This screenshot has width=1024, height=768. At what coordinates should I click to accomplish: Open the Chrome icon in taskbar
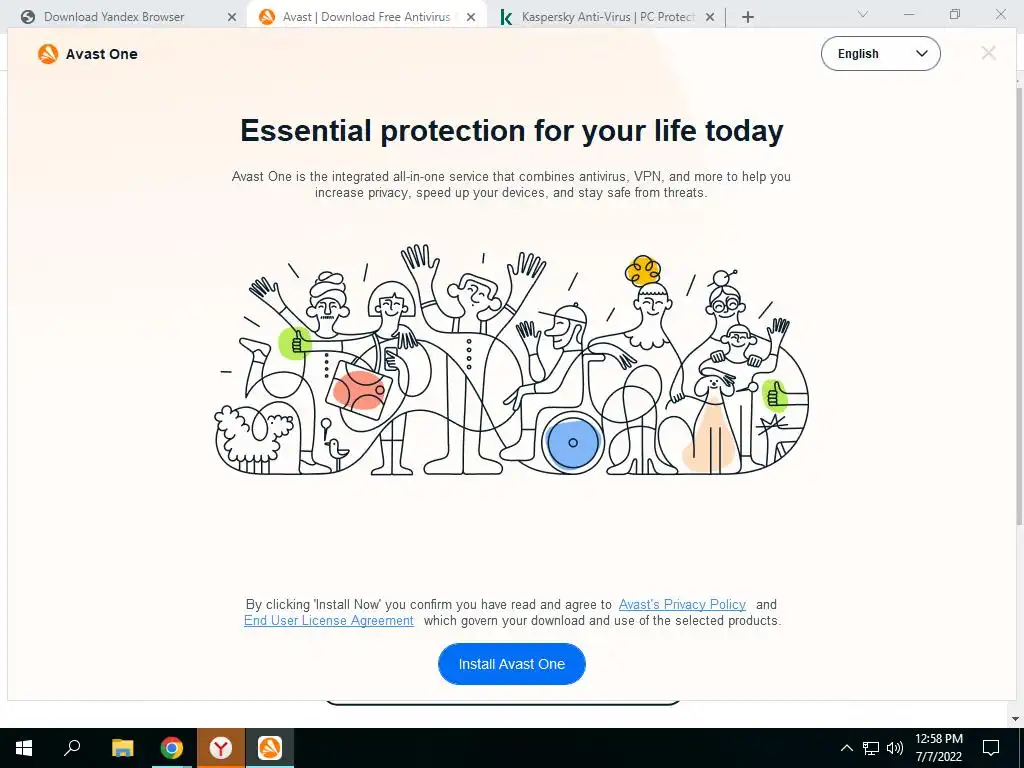(172, 747)
